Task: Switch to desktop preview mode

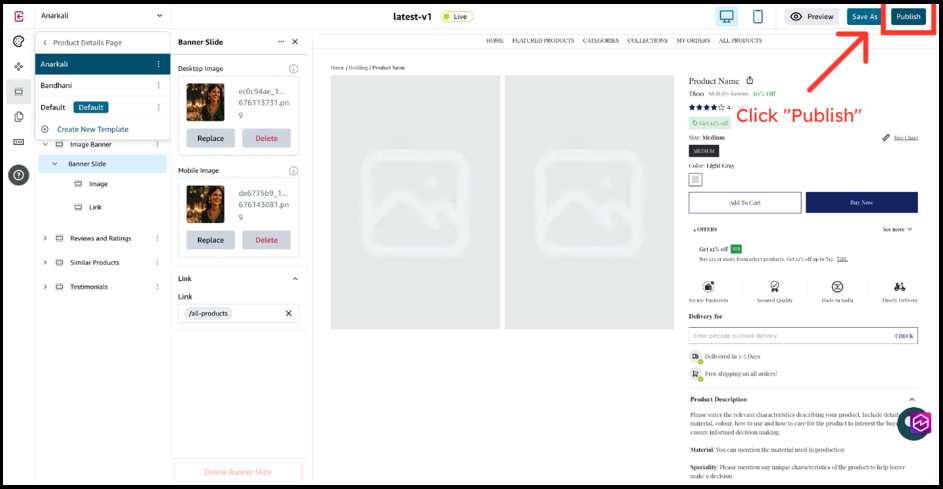Action: tap(727, 17)
